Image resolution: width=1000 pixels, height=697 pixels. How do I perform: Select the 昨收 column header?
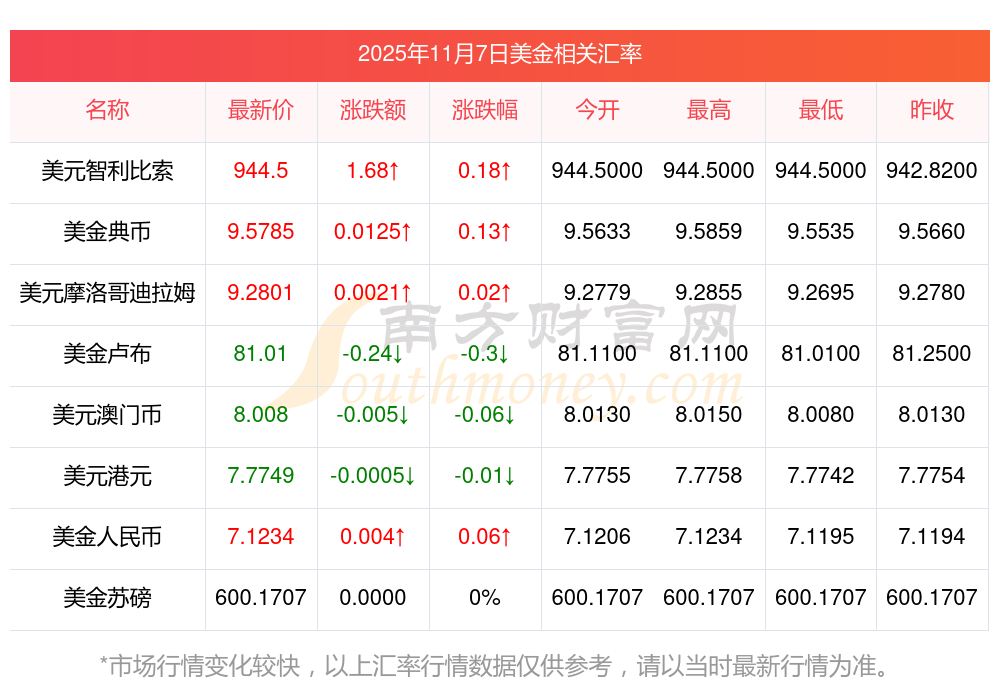point(932,110)
